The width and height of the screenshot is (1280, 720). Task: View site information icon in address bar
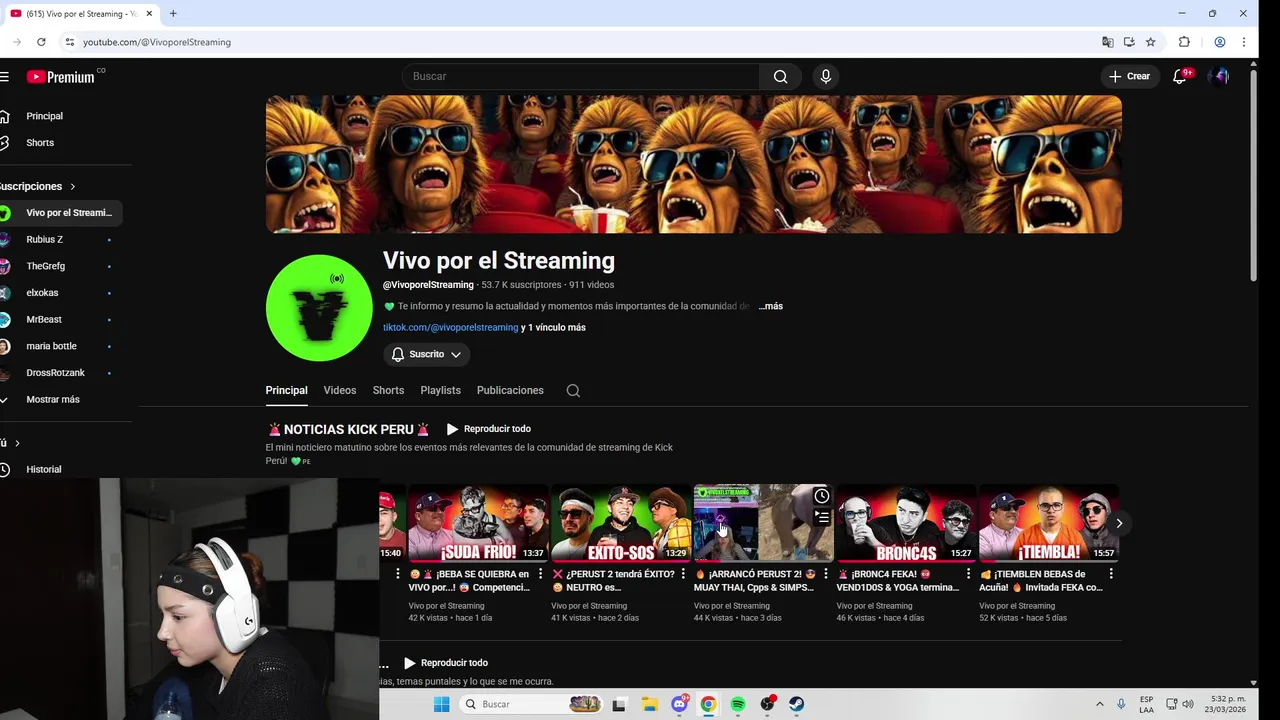(69, 42)
